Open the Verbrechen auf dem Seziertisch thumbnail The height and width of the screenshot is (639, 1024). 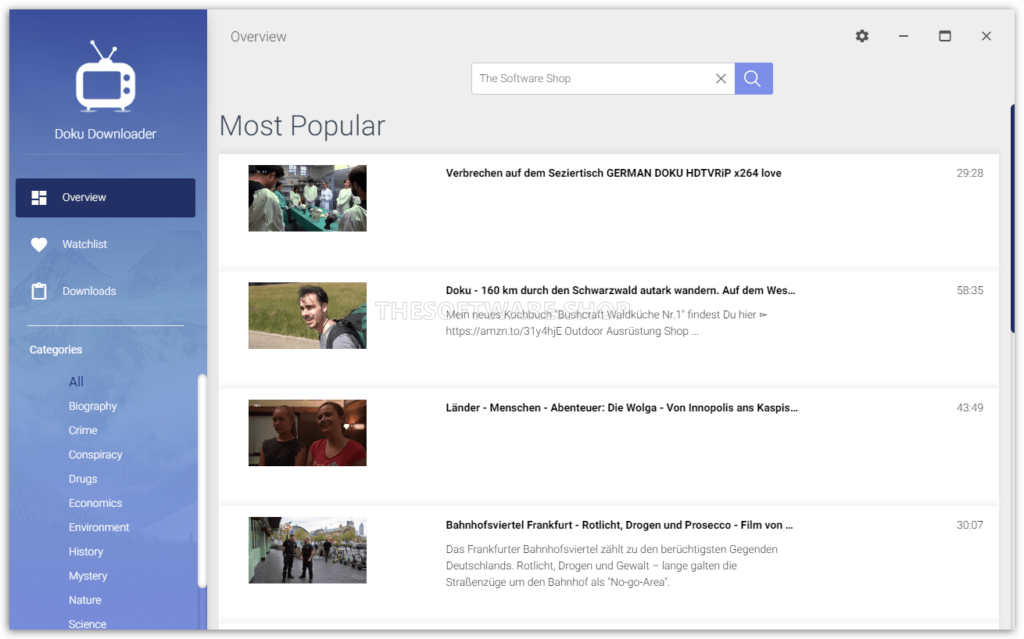coord(308,198)
